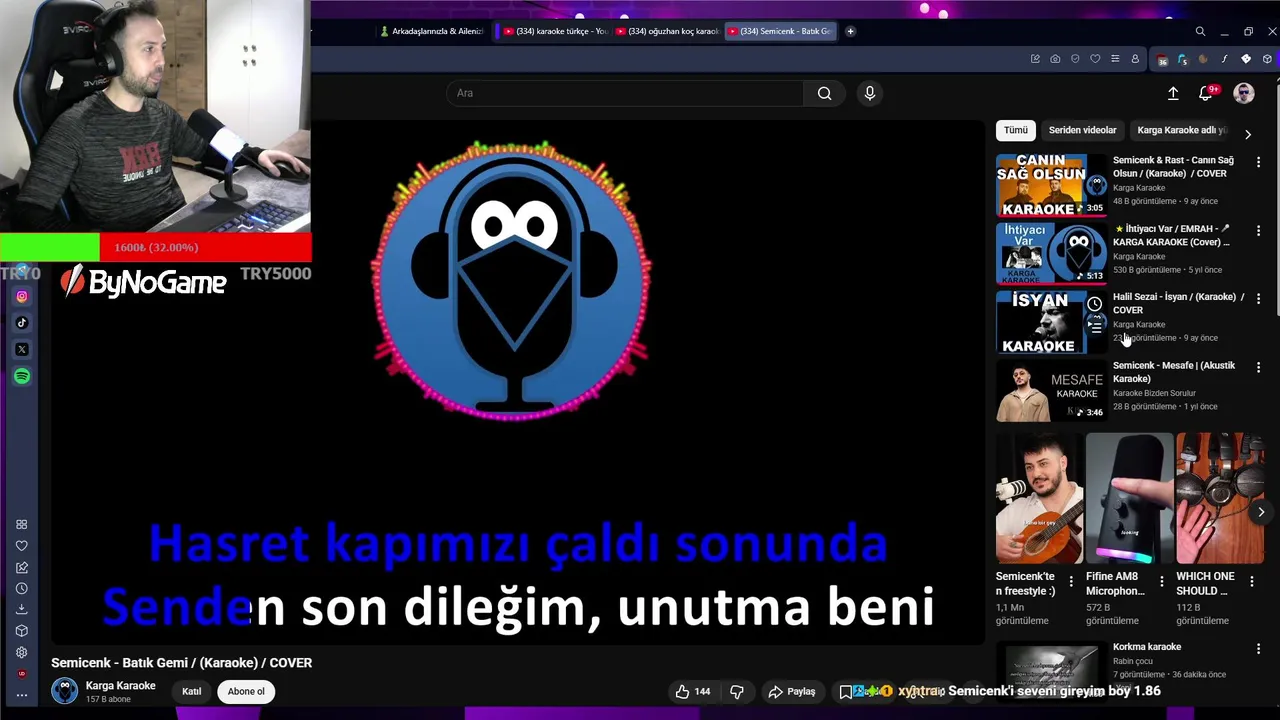Click the Katıl join button
The image size is (1280, 720).
click(191, 691)
